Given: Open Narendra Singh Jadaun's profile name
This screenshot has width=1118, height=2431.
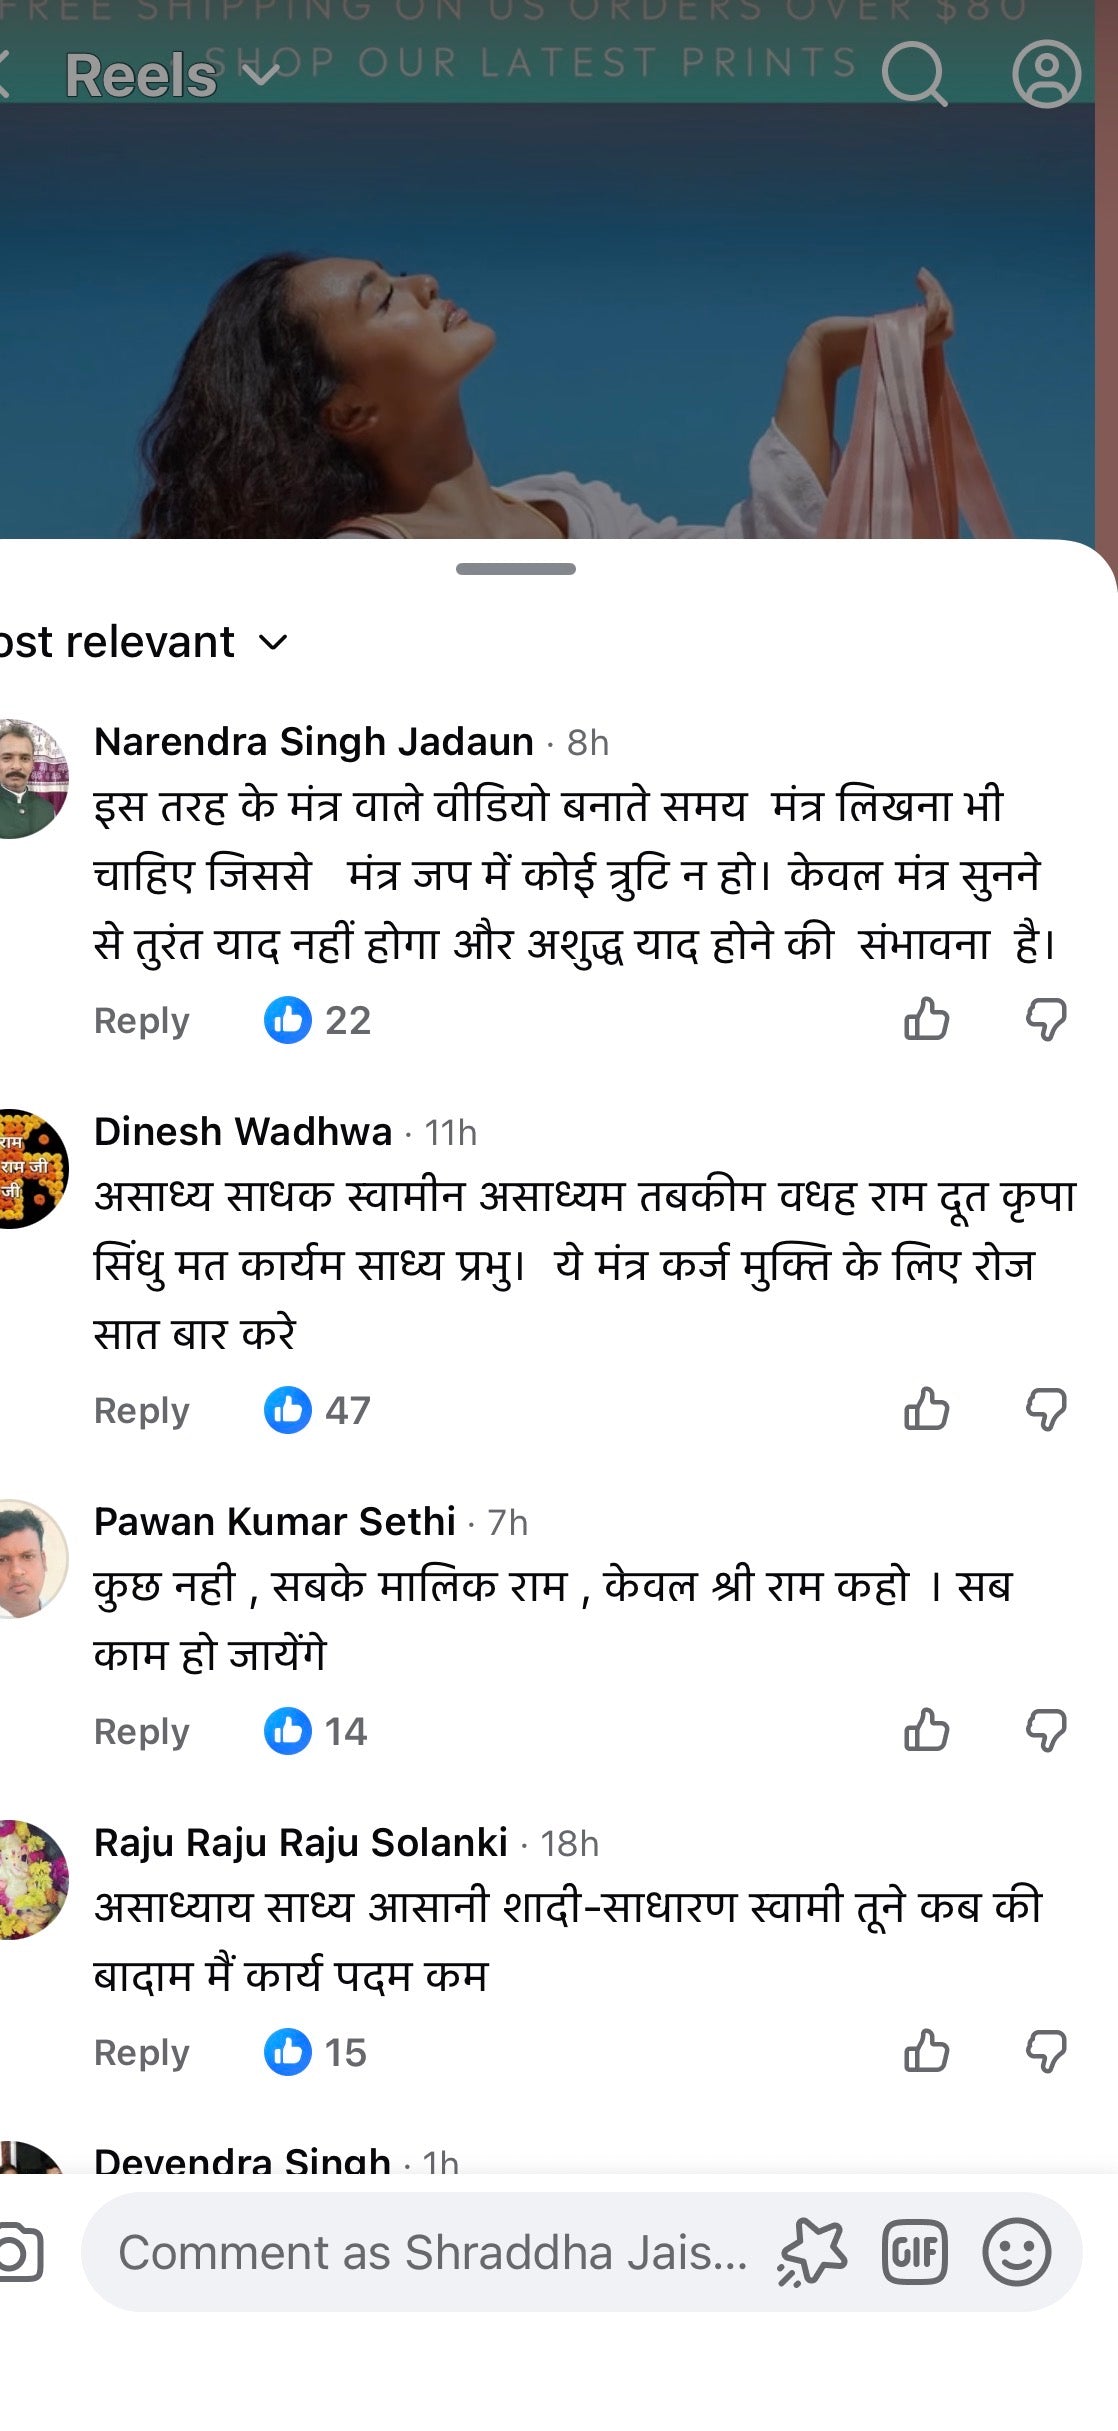Looking at the screenshot, I should point(313,742).
